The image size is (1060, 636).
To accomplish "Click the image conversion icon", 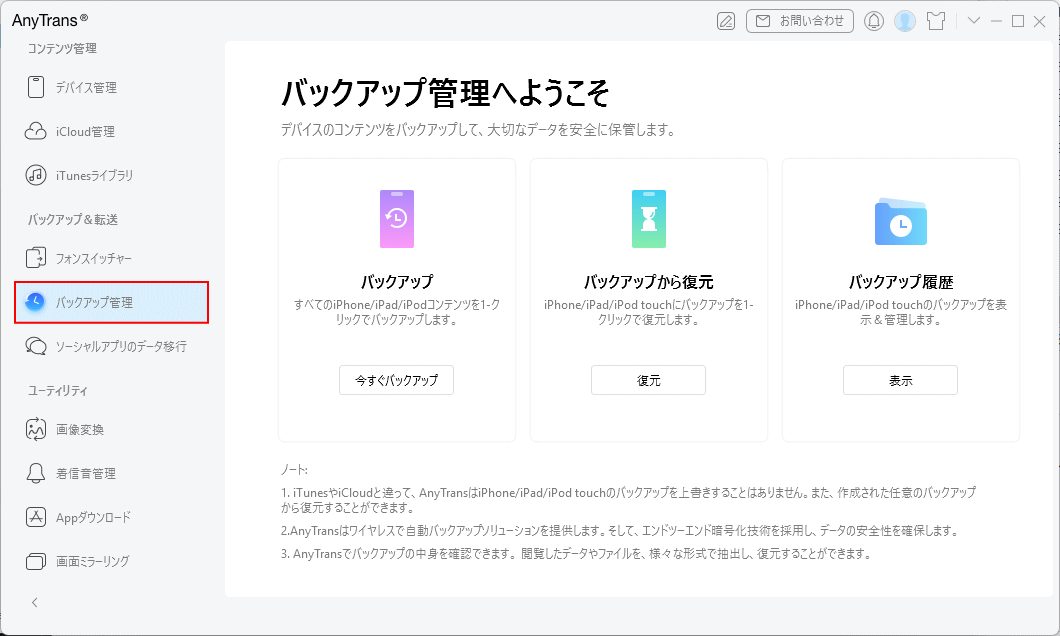I will pyautogui.click(x=36, y=429).
